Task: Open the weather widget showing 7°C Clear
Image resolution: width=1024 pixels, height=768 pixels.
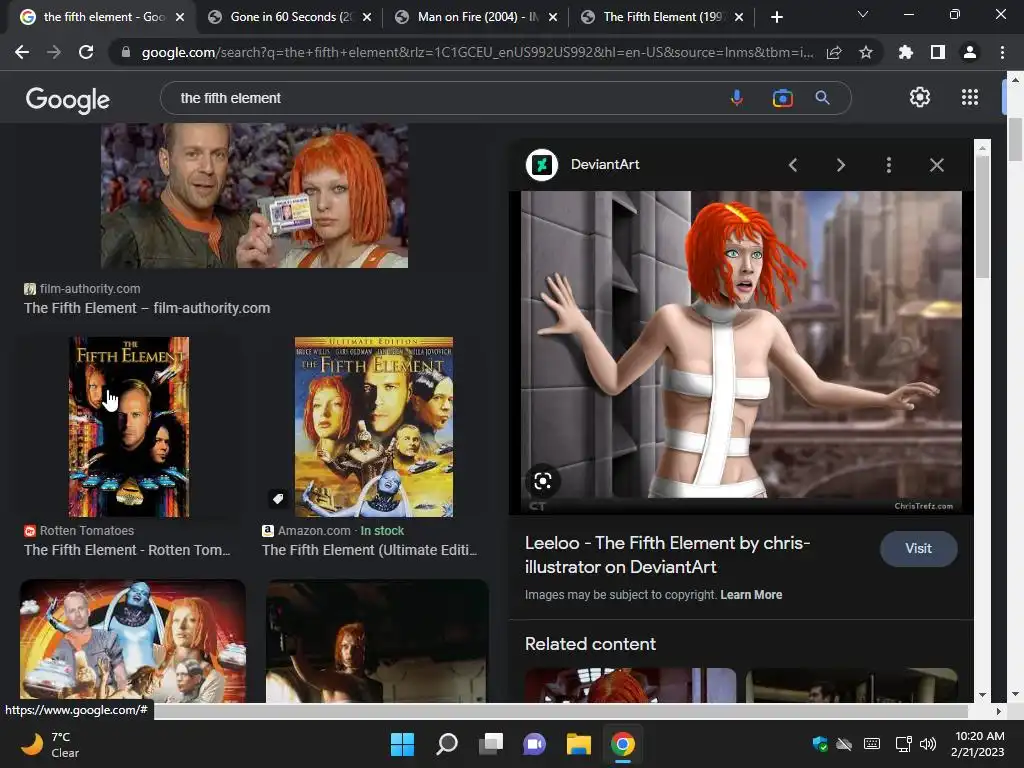Action: pos(50,744)
